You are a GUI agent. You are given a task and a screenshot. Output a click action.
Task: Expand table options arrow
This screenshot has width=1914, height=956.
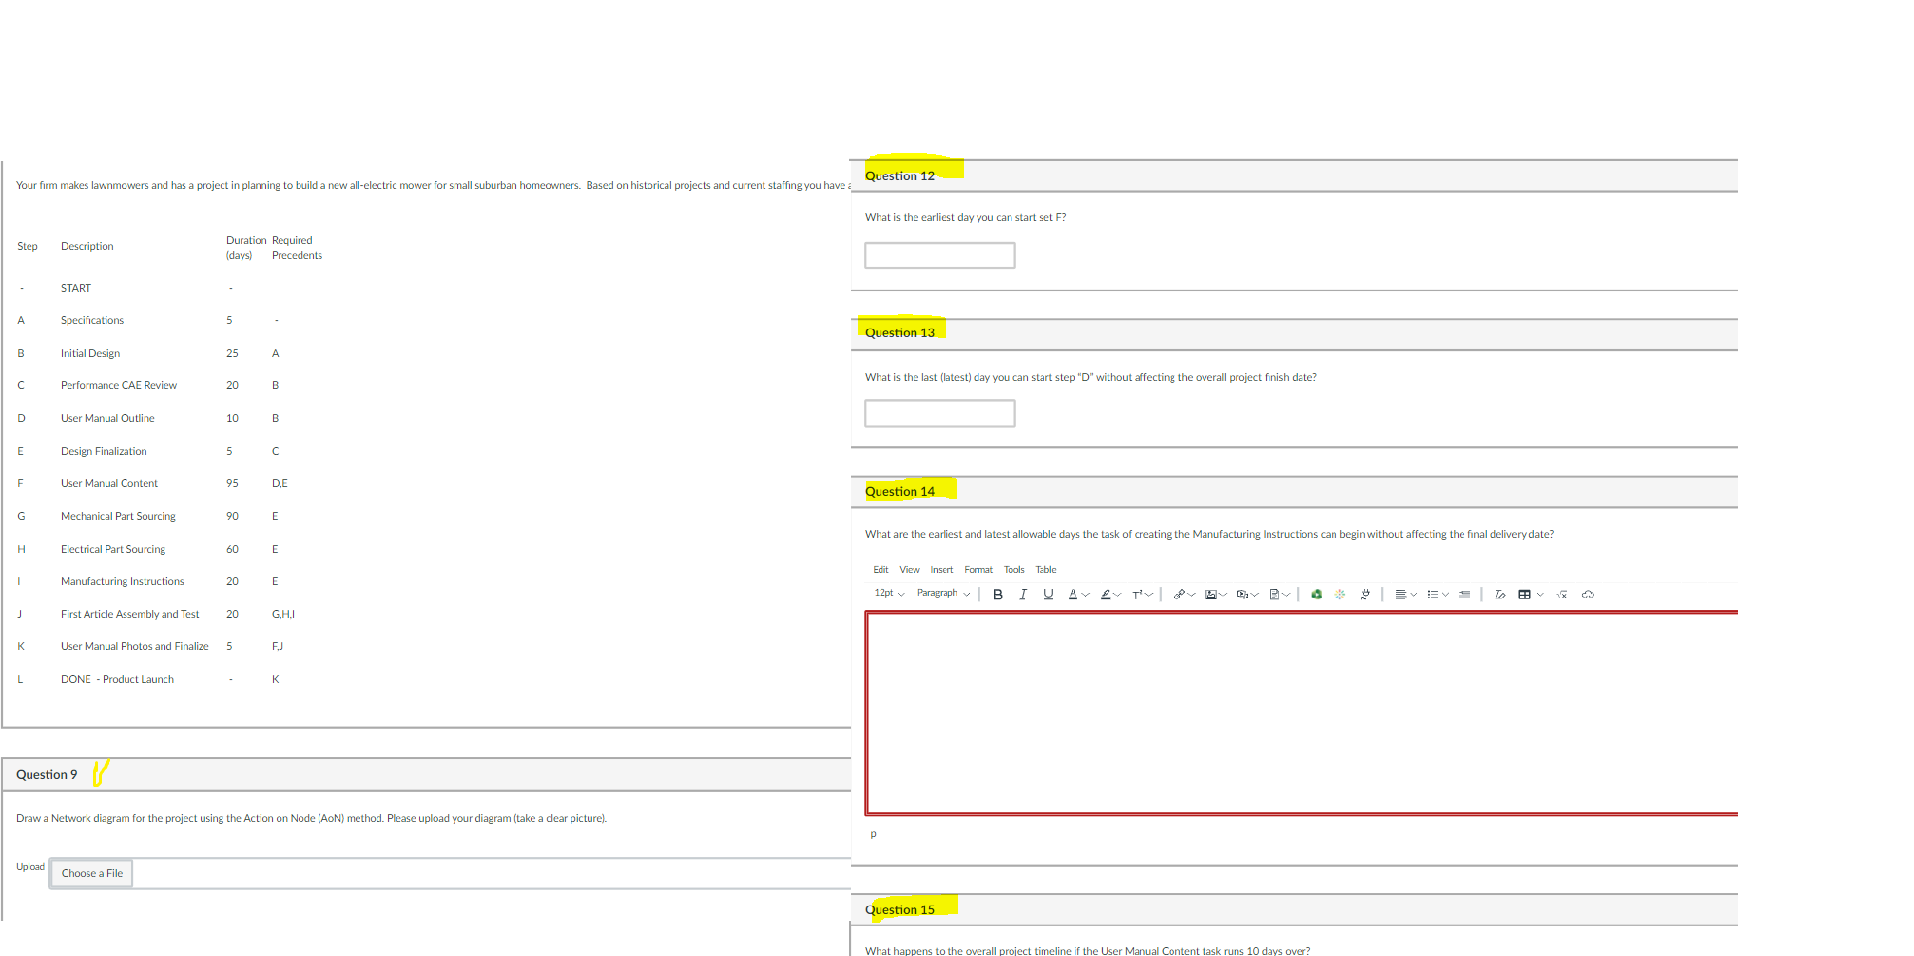[1540, 595]
